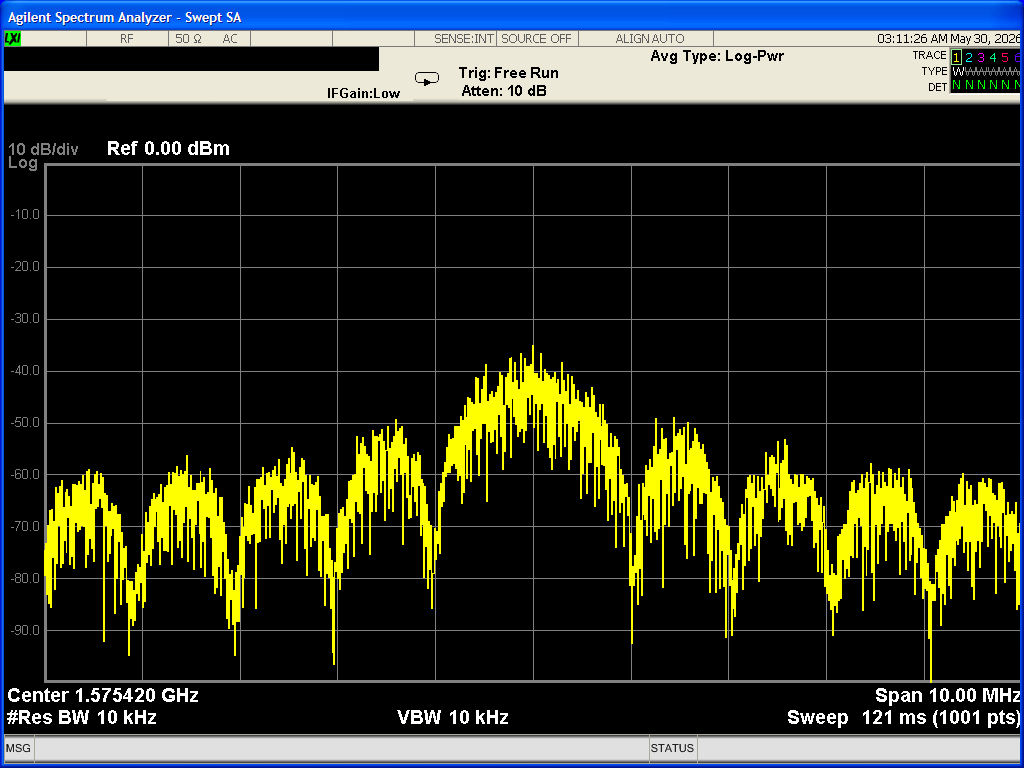This screenshot has width=1024, height=768.
Task: Click the SOURCE OFF status field
Action: pyautogui.click(x=536, y=39)
